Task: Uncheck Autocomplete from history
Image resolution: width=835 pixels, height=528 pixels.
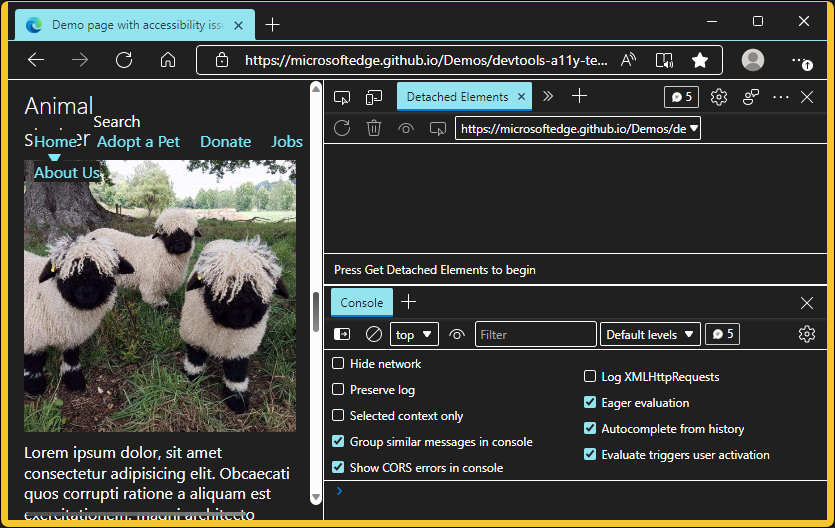Action: click(590, 428)
